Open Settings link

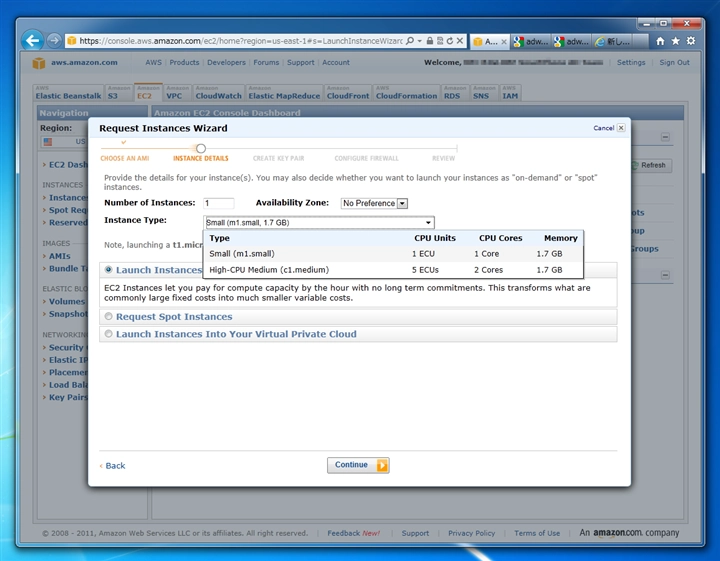tap(631, 62)
